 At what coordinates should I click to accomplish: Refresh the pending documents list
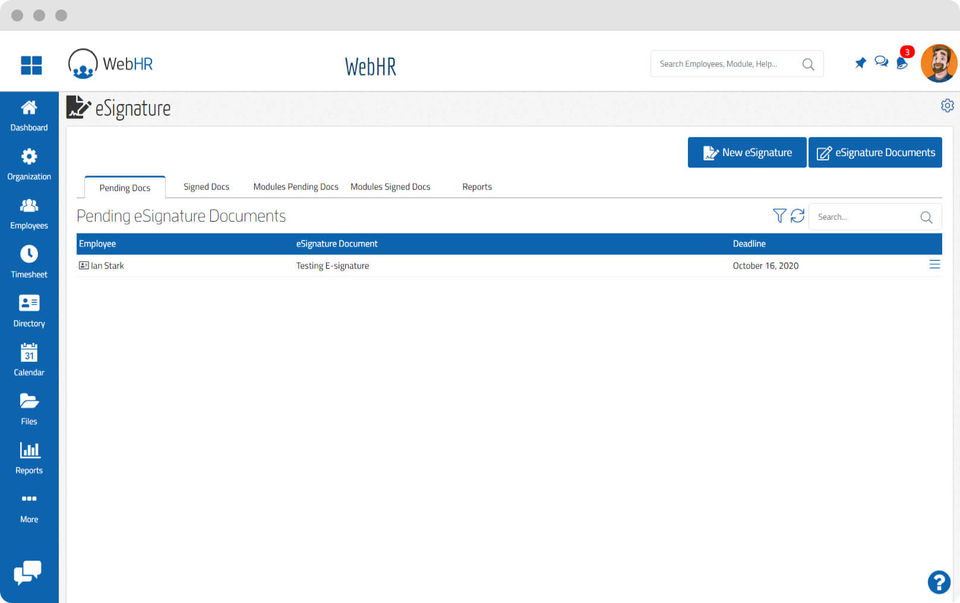click(x=797, y=215)
